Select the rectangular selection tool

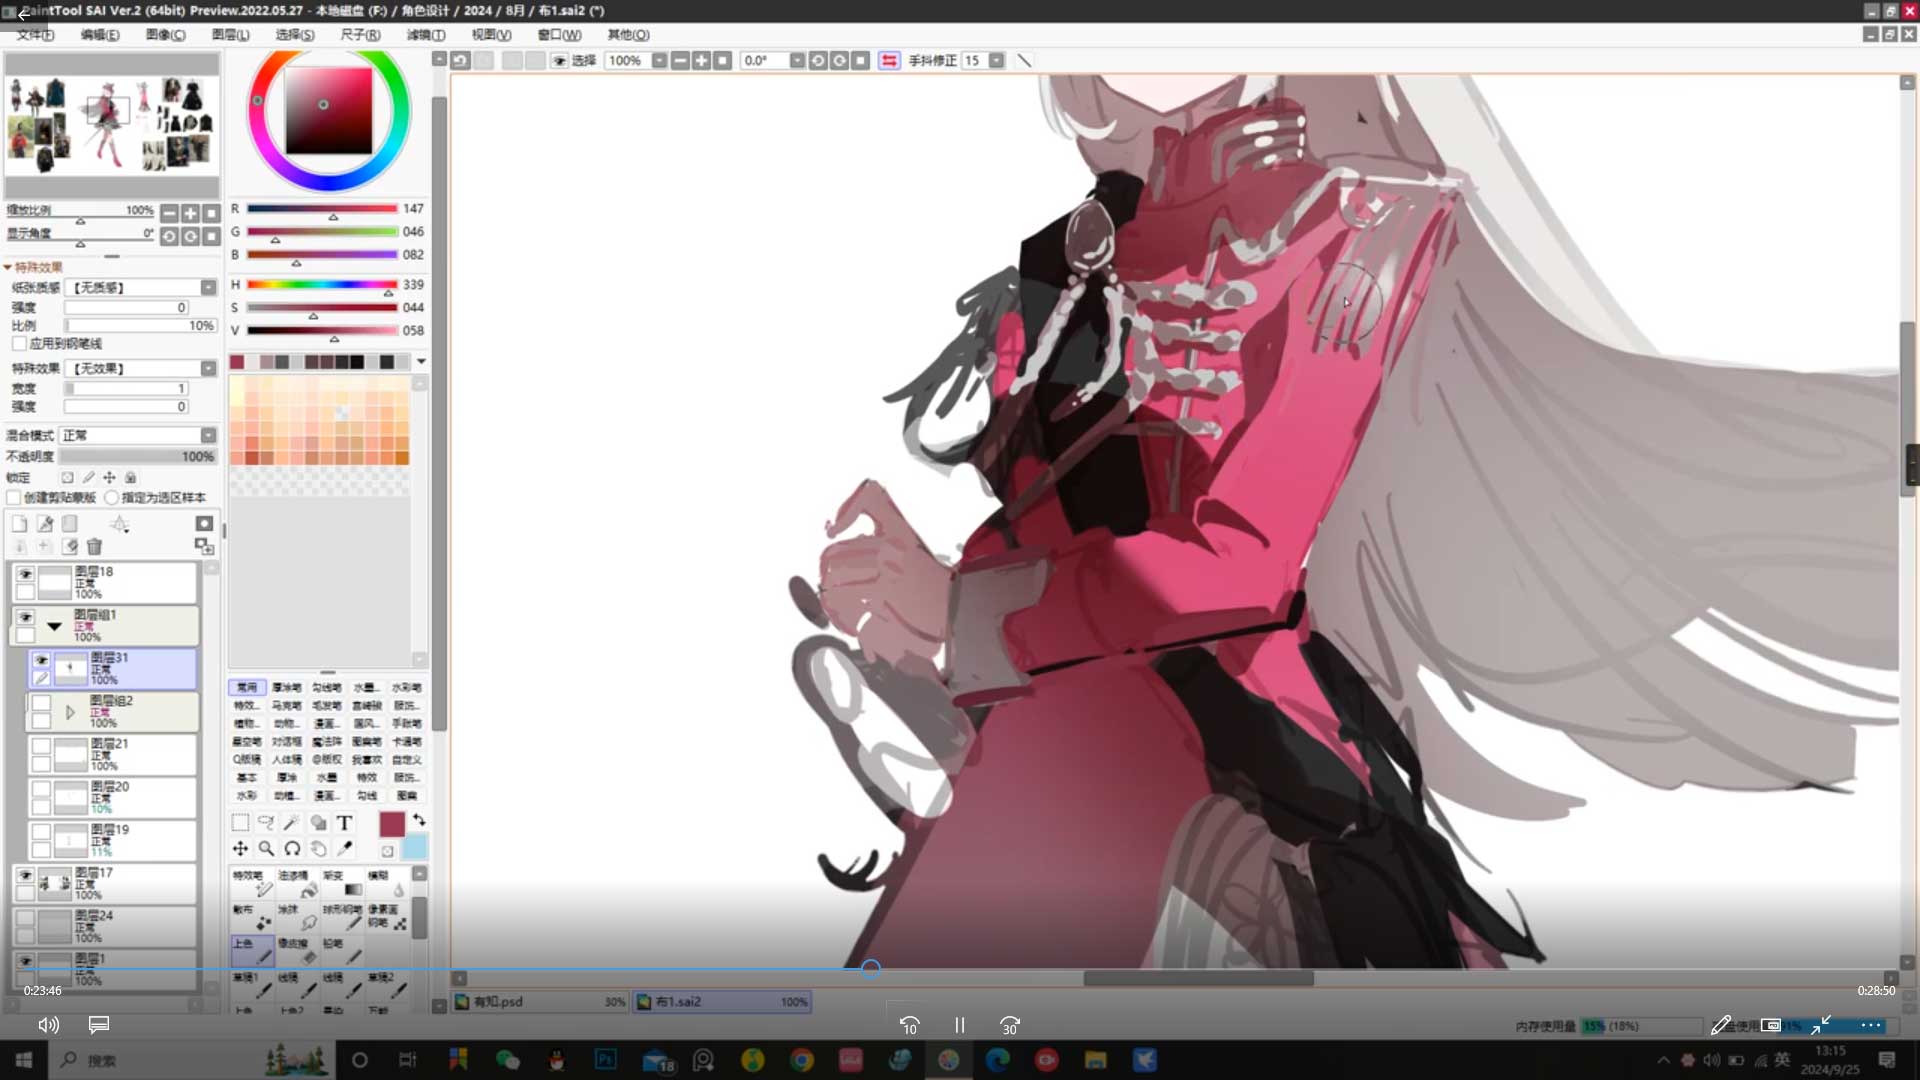click(240, 823)
